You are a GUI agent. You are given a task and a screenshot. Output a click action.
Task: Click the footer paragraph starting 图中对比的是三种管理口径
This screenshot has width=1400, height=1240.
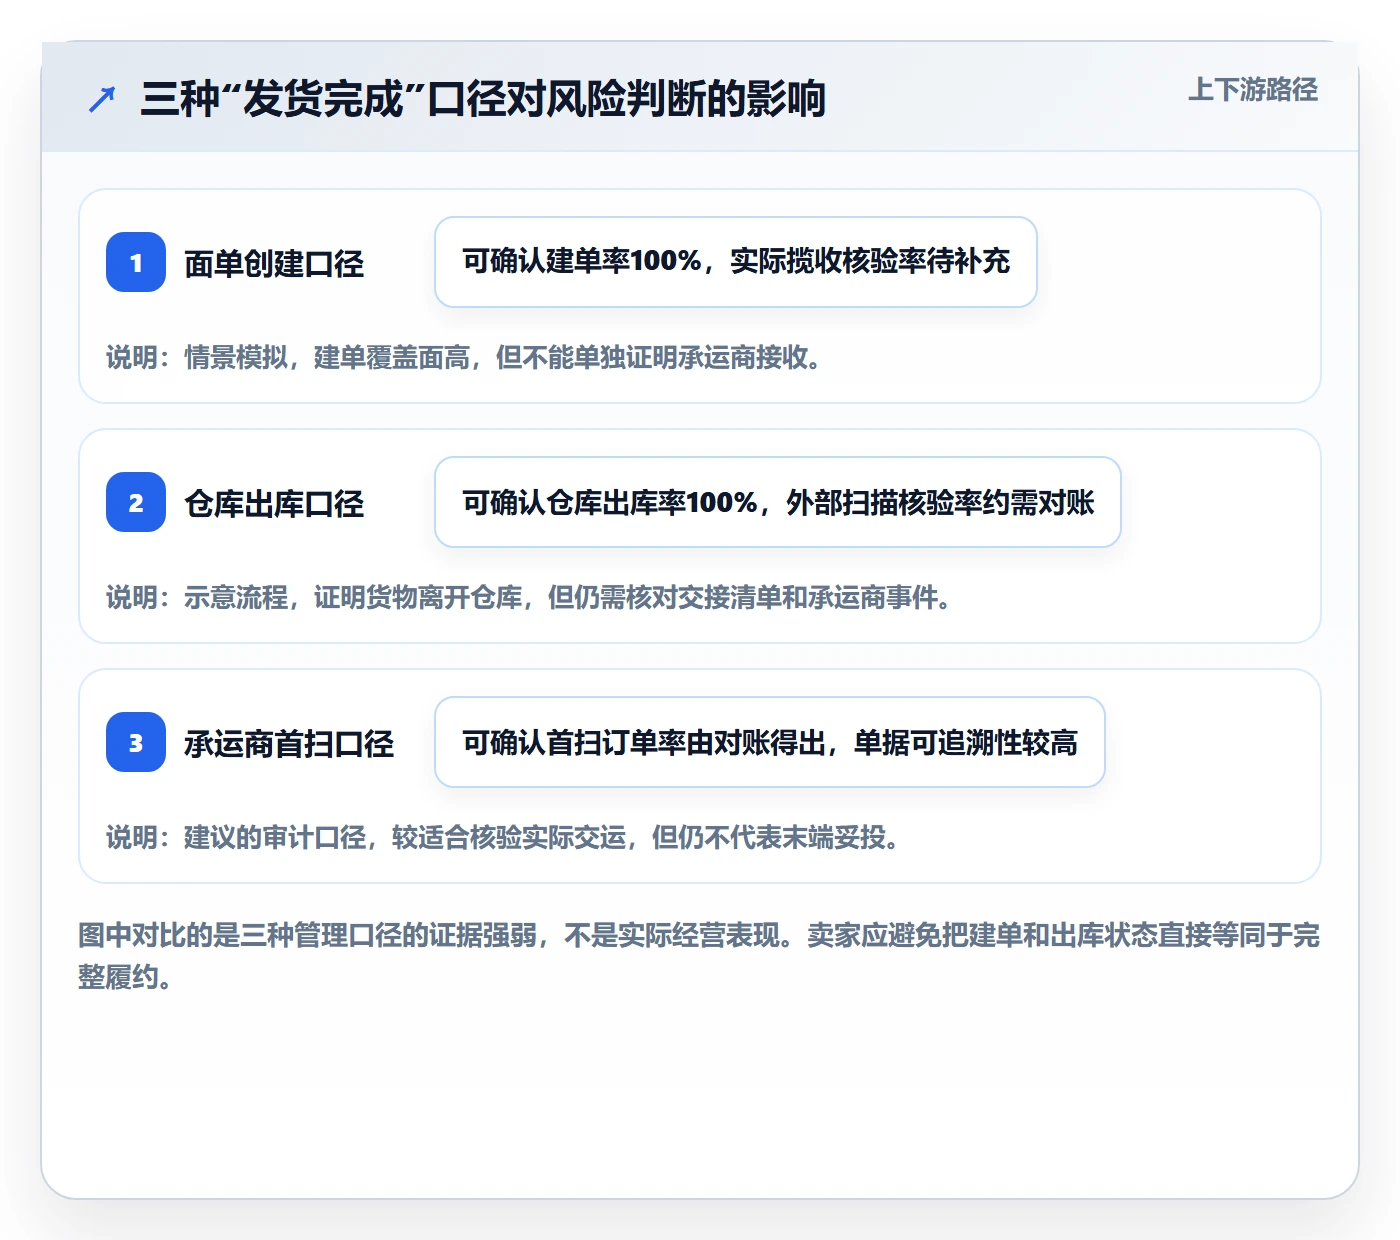tap(699, 956)
